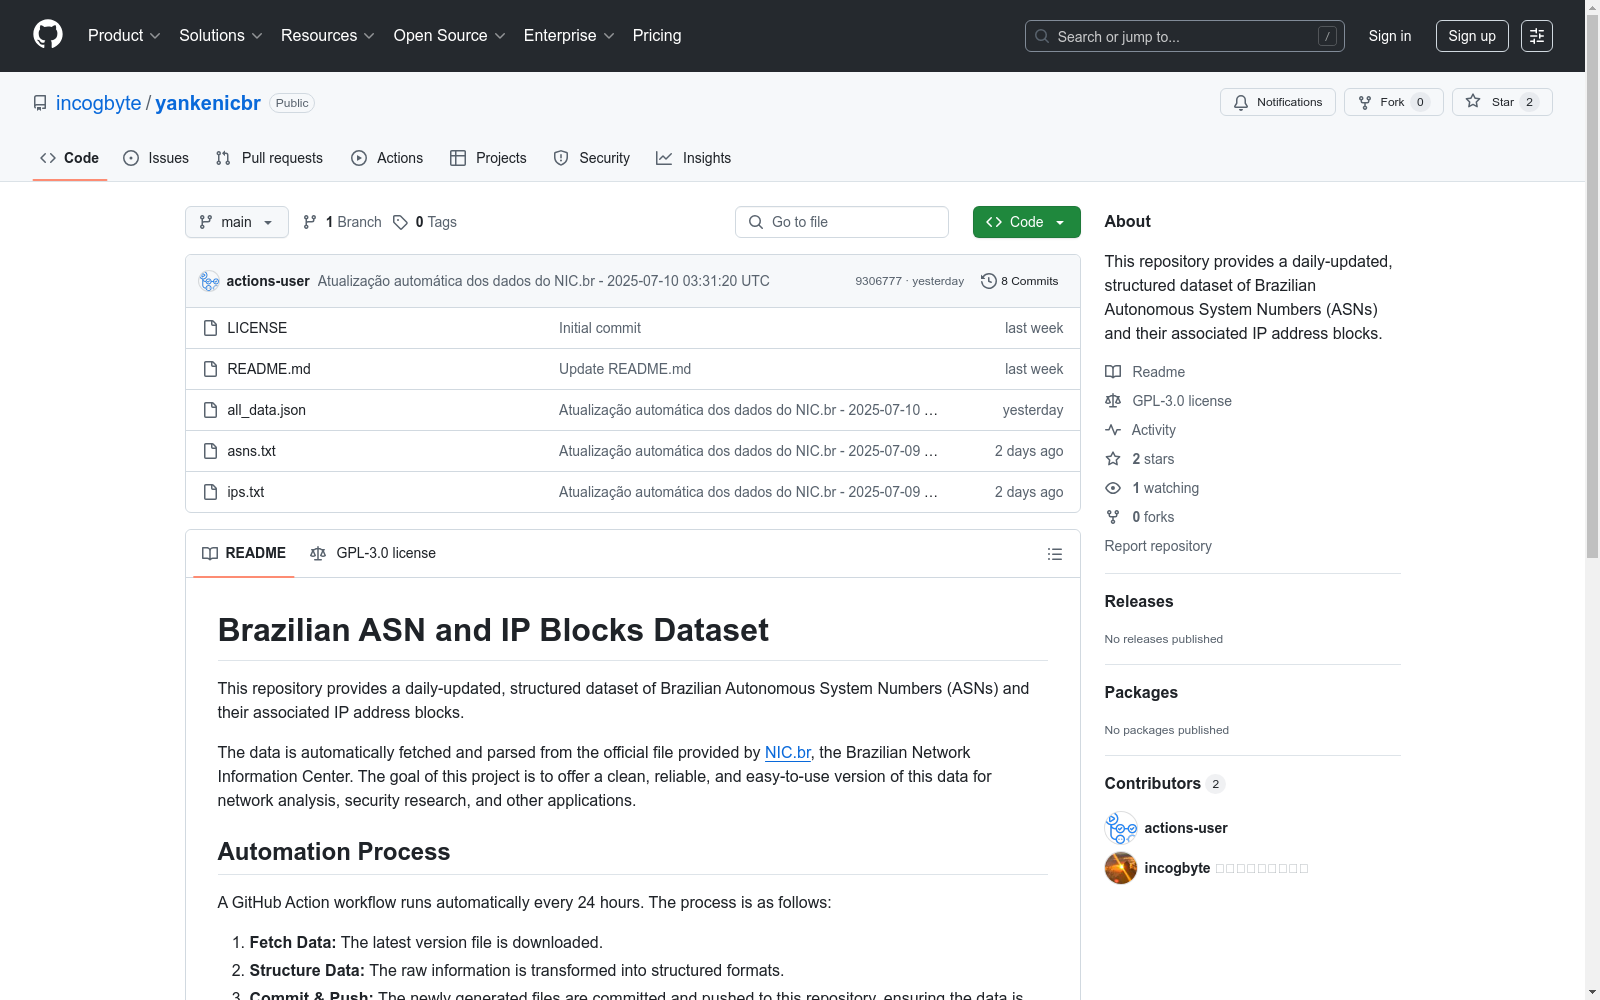The height and width of the screenshot is (1000, 1600).
Task: View the 1 Branch list
Action: point(342,222)
